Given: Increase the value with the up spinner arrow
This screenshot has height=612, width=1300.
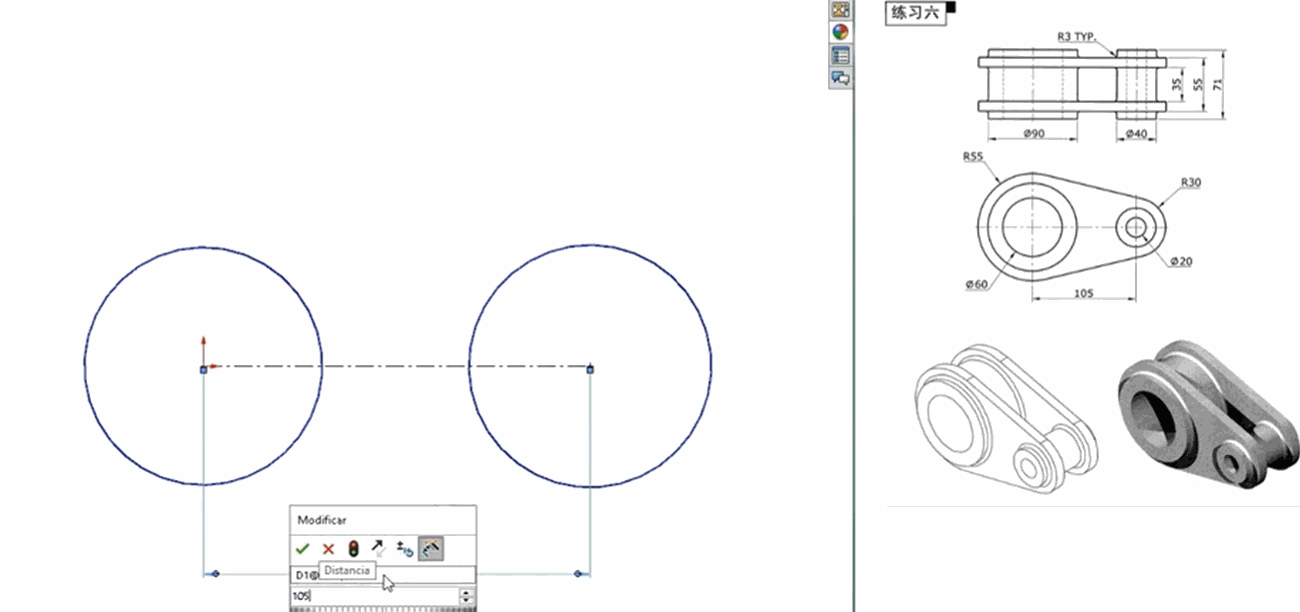Looking at the screenshot, I should [467, 592].
